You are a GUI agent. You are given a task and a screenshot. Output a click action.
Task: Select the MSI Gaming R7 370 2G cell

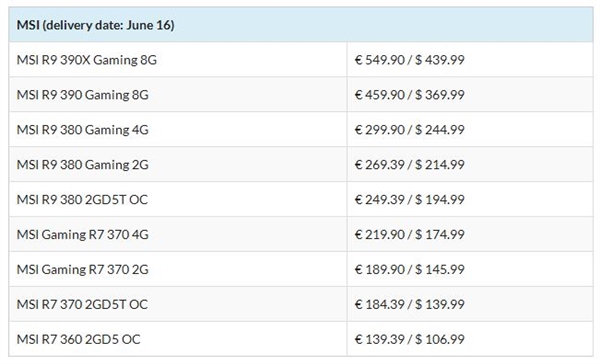tap(178, 269)
